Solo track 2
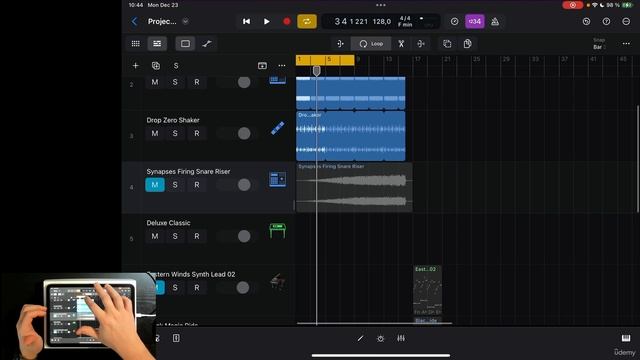 click(175, 82)
